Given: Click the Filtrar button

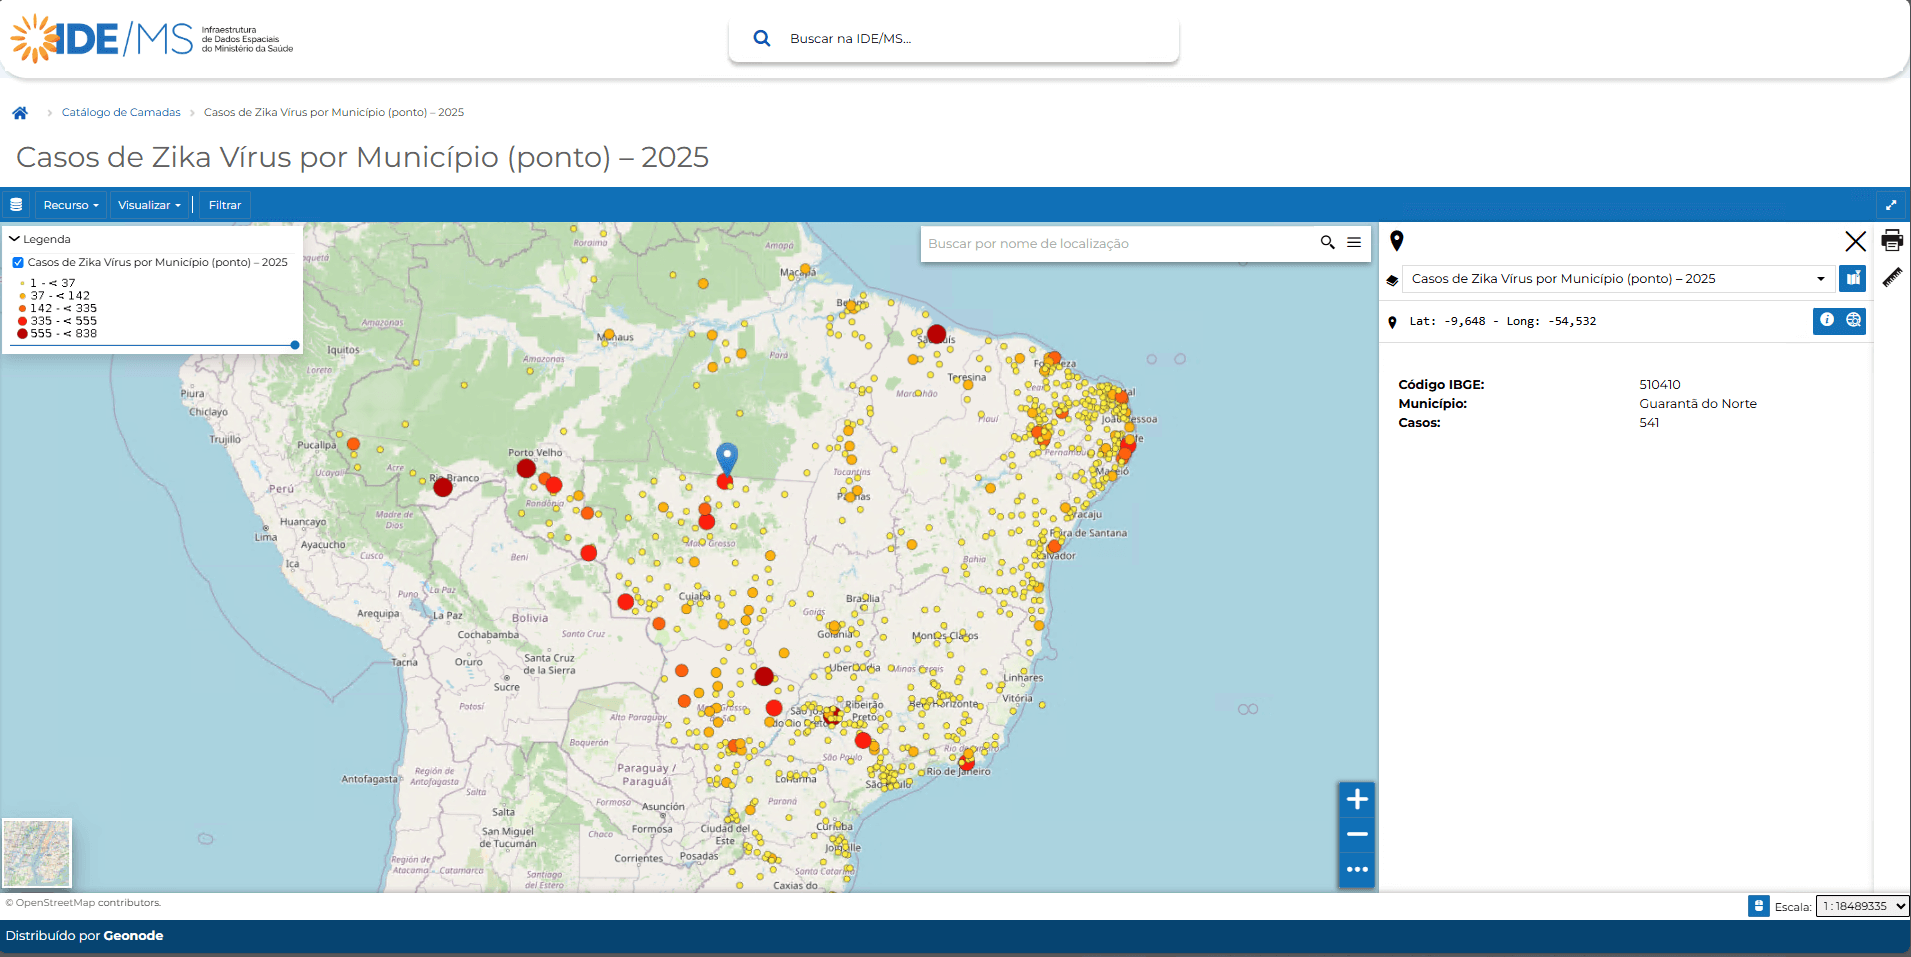Looking at the screenshot, I should click(224, 205).
